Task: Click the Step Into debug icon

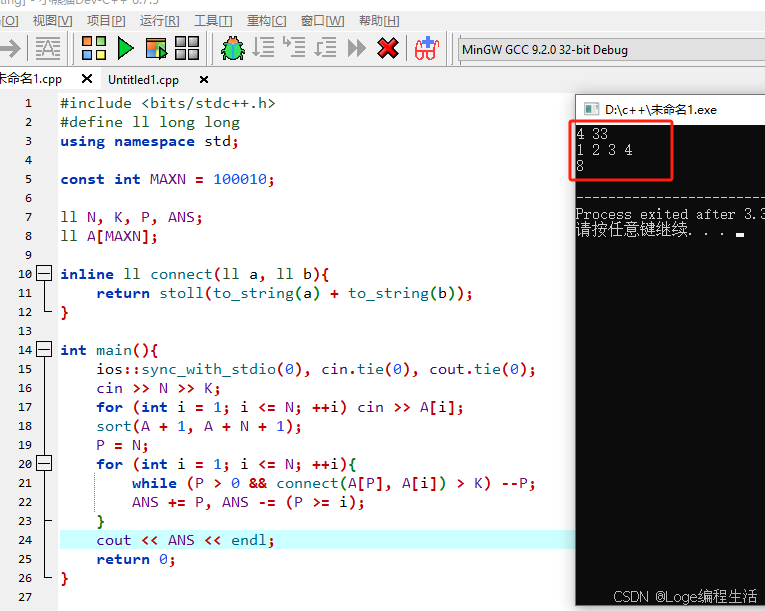Action: click(x=294, y=48)
